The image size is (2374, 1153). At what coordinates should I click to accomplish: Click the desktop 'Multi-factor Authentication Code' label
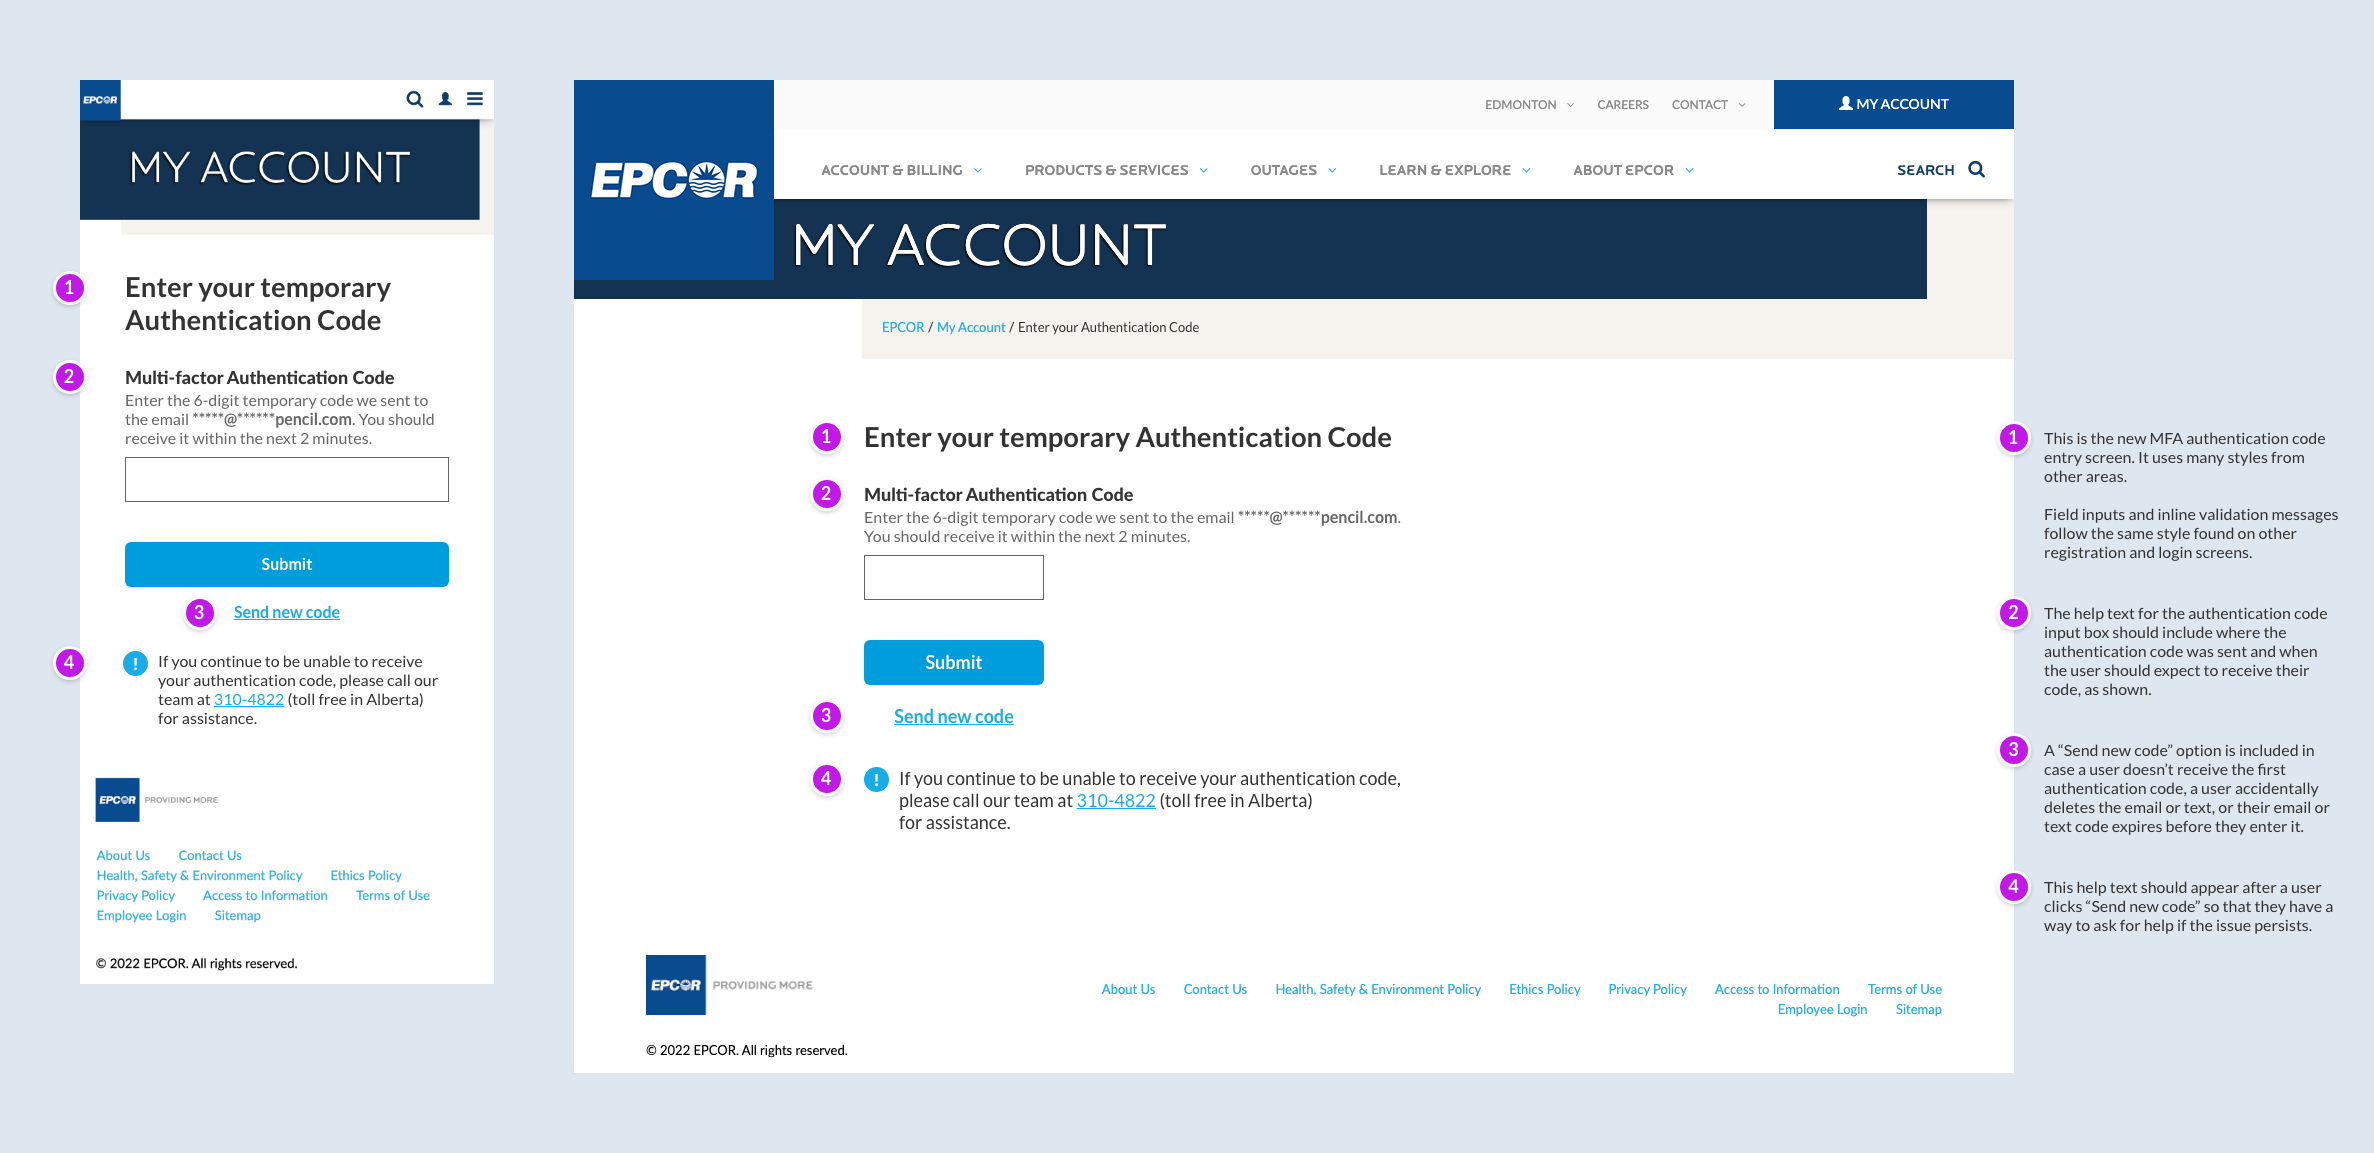click(998, 494)
